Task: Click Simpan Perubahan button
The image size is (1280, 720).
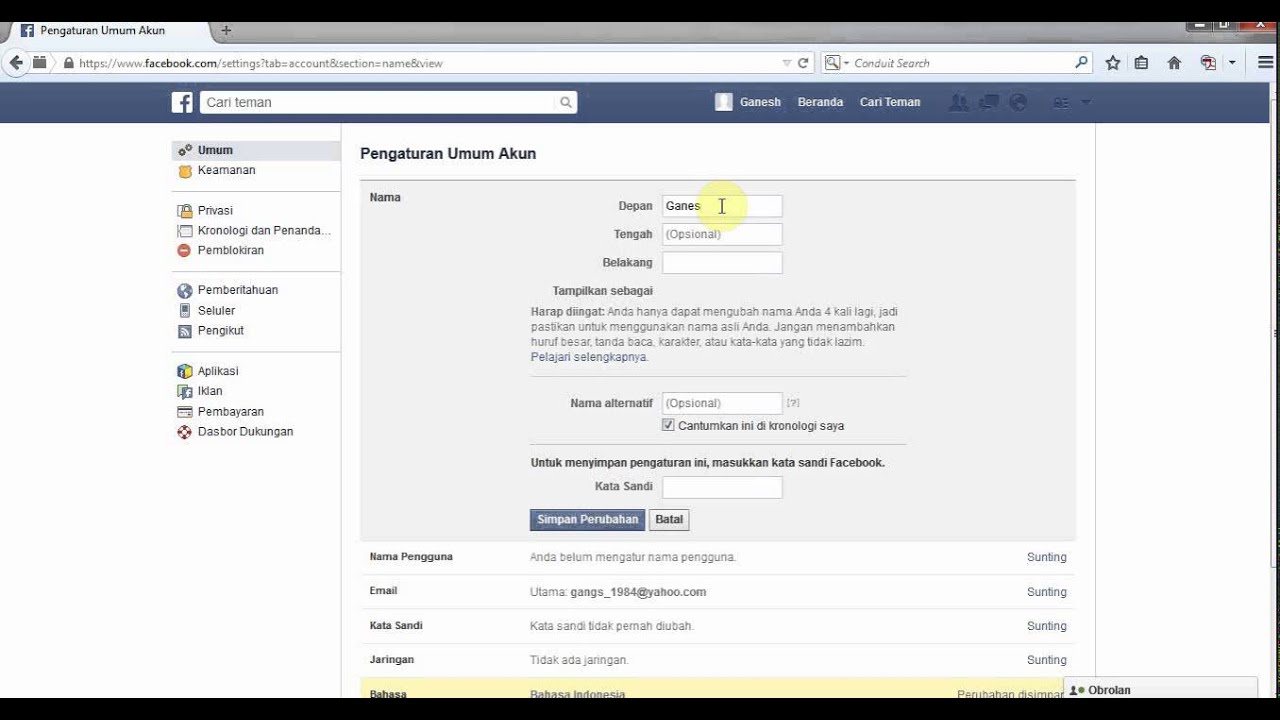Action: tap(587, 520)
